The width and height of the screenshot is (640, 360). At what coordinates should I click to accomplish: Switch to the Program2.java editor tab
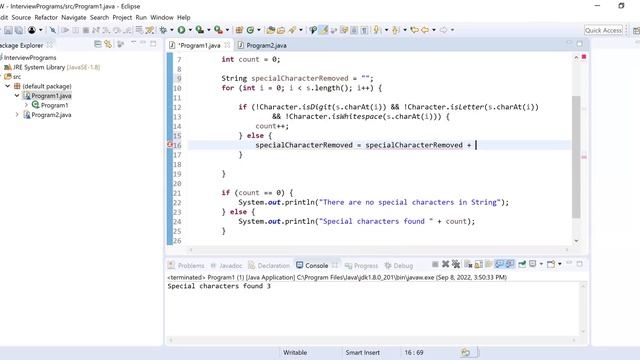click(x=262, y=45)
